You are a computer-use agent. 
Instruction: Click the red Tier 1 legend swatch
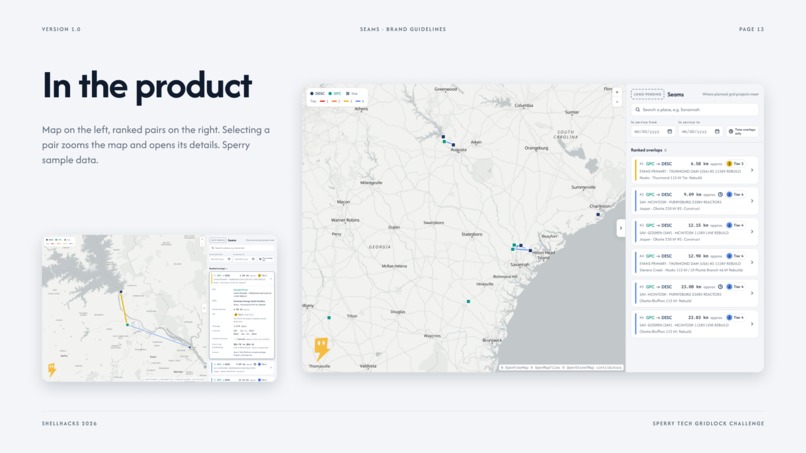tap(324, 101)
